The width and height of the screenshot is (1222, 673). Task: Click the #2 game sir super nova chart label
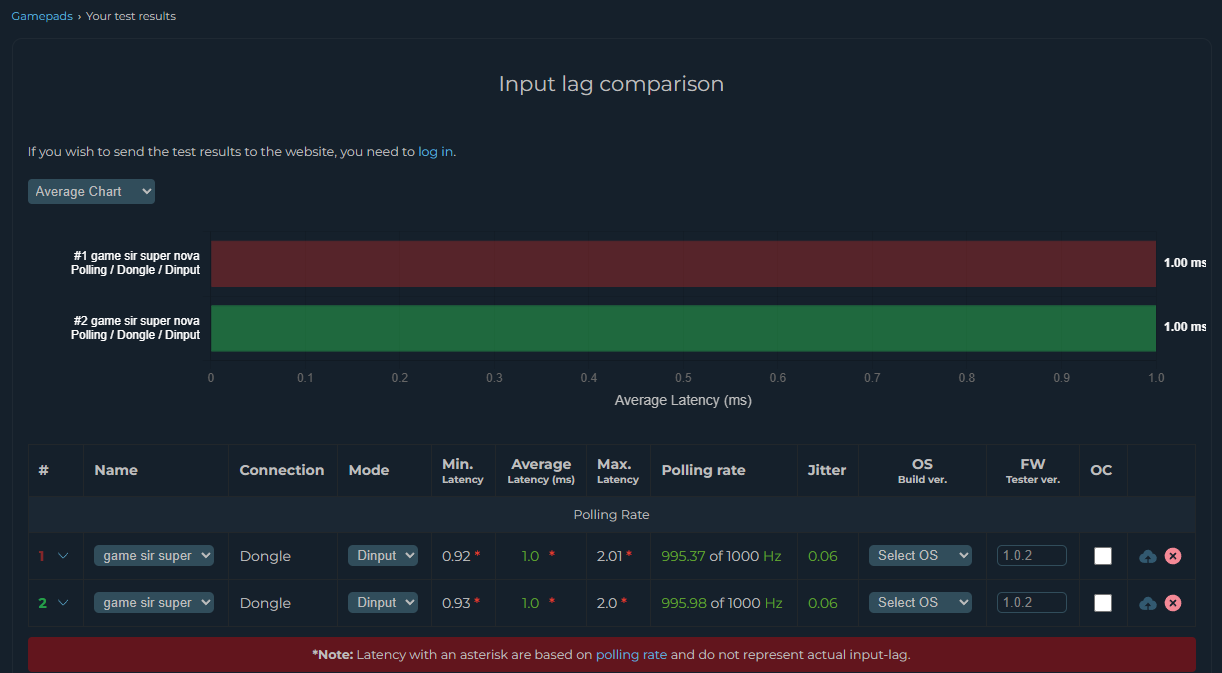pos(135,328)
